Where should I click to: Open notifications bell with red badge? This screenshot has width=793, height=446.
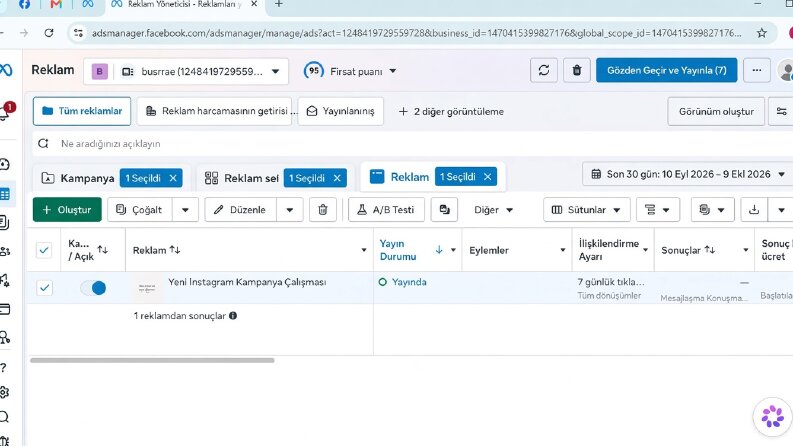coord(5,112)
